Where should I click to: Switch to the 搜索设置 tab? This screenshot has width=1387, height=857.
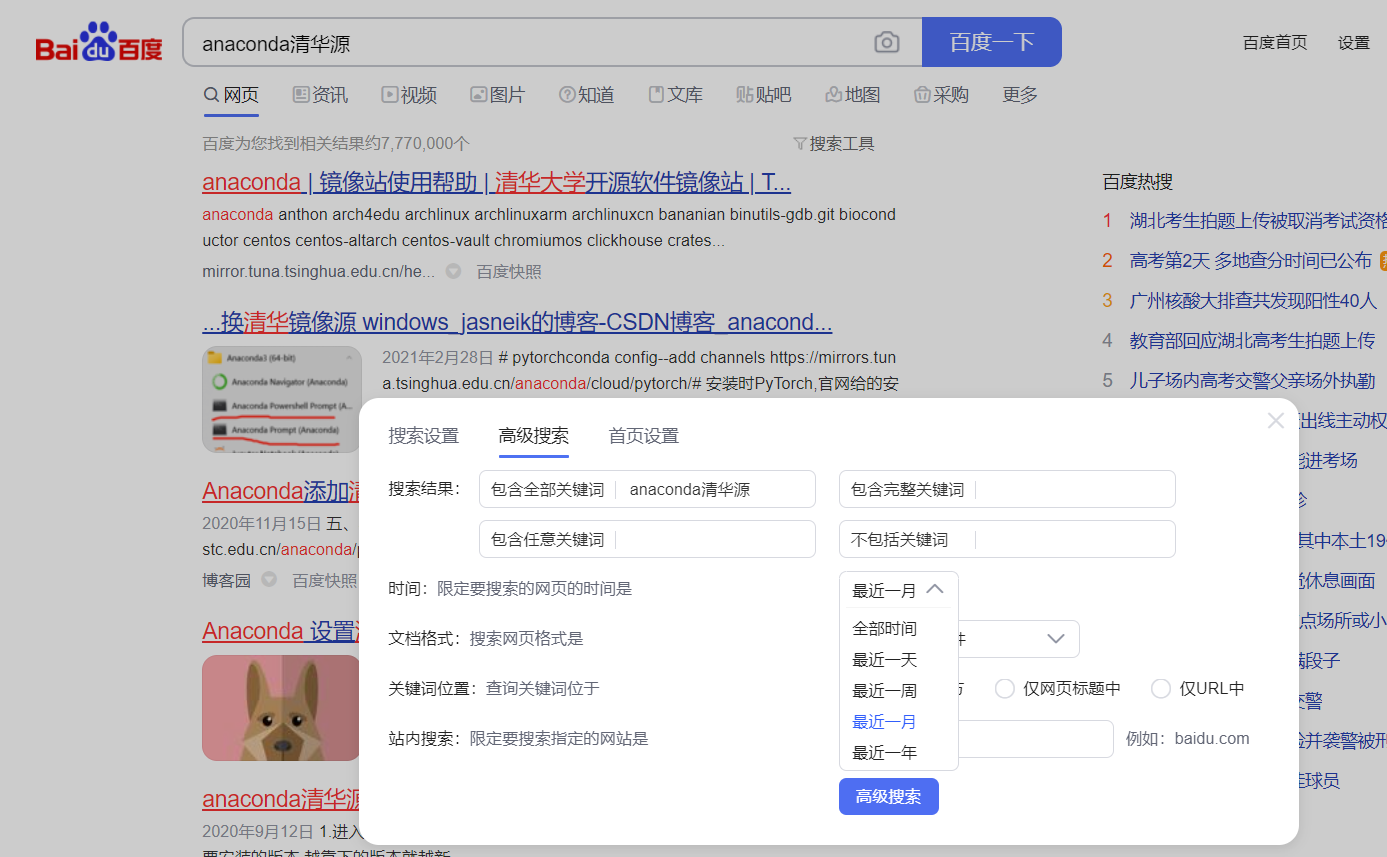point(424,436)
